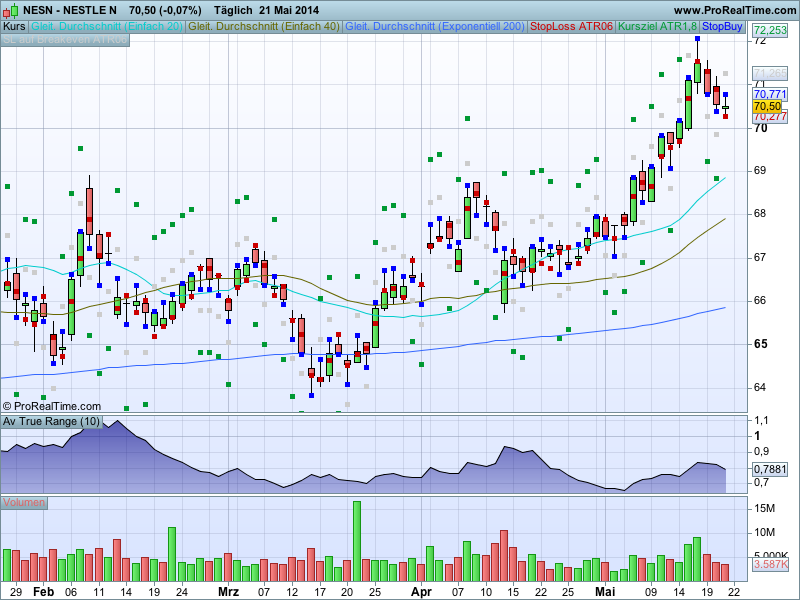
Task: Click the date label 24 on time axis
Action: click(x=182, y=592)
